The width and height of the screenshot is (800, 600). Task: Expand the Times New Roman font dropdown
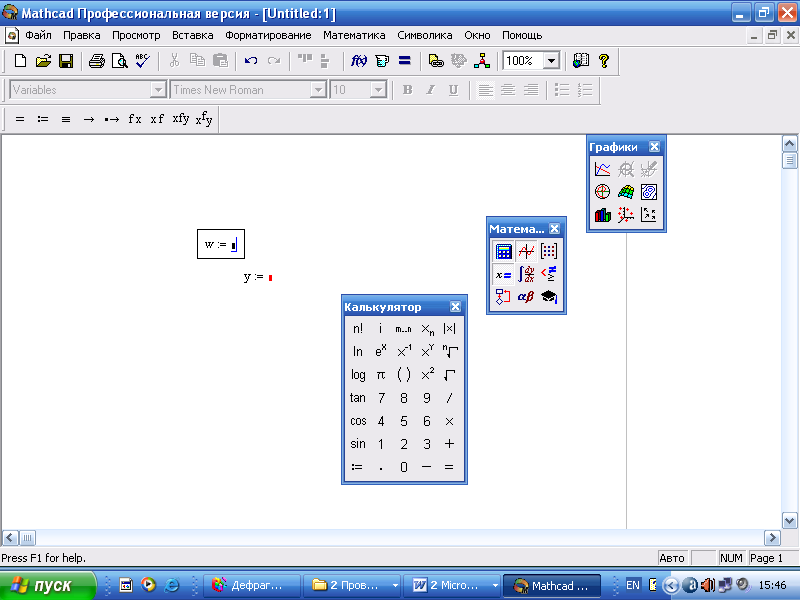click(318, 90)
